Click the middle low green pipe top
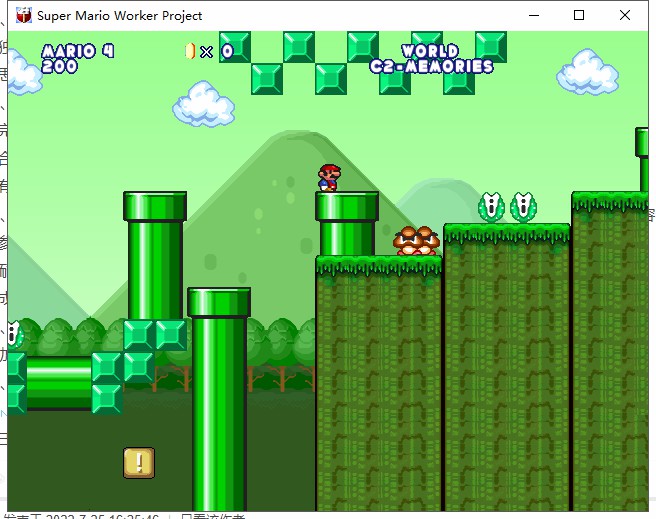 (219, 302)
